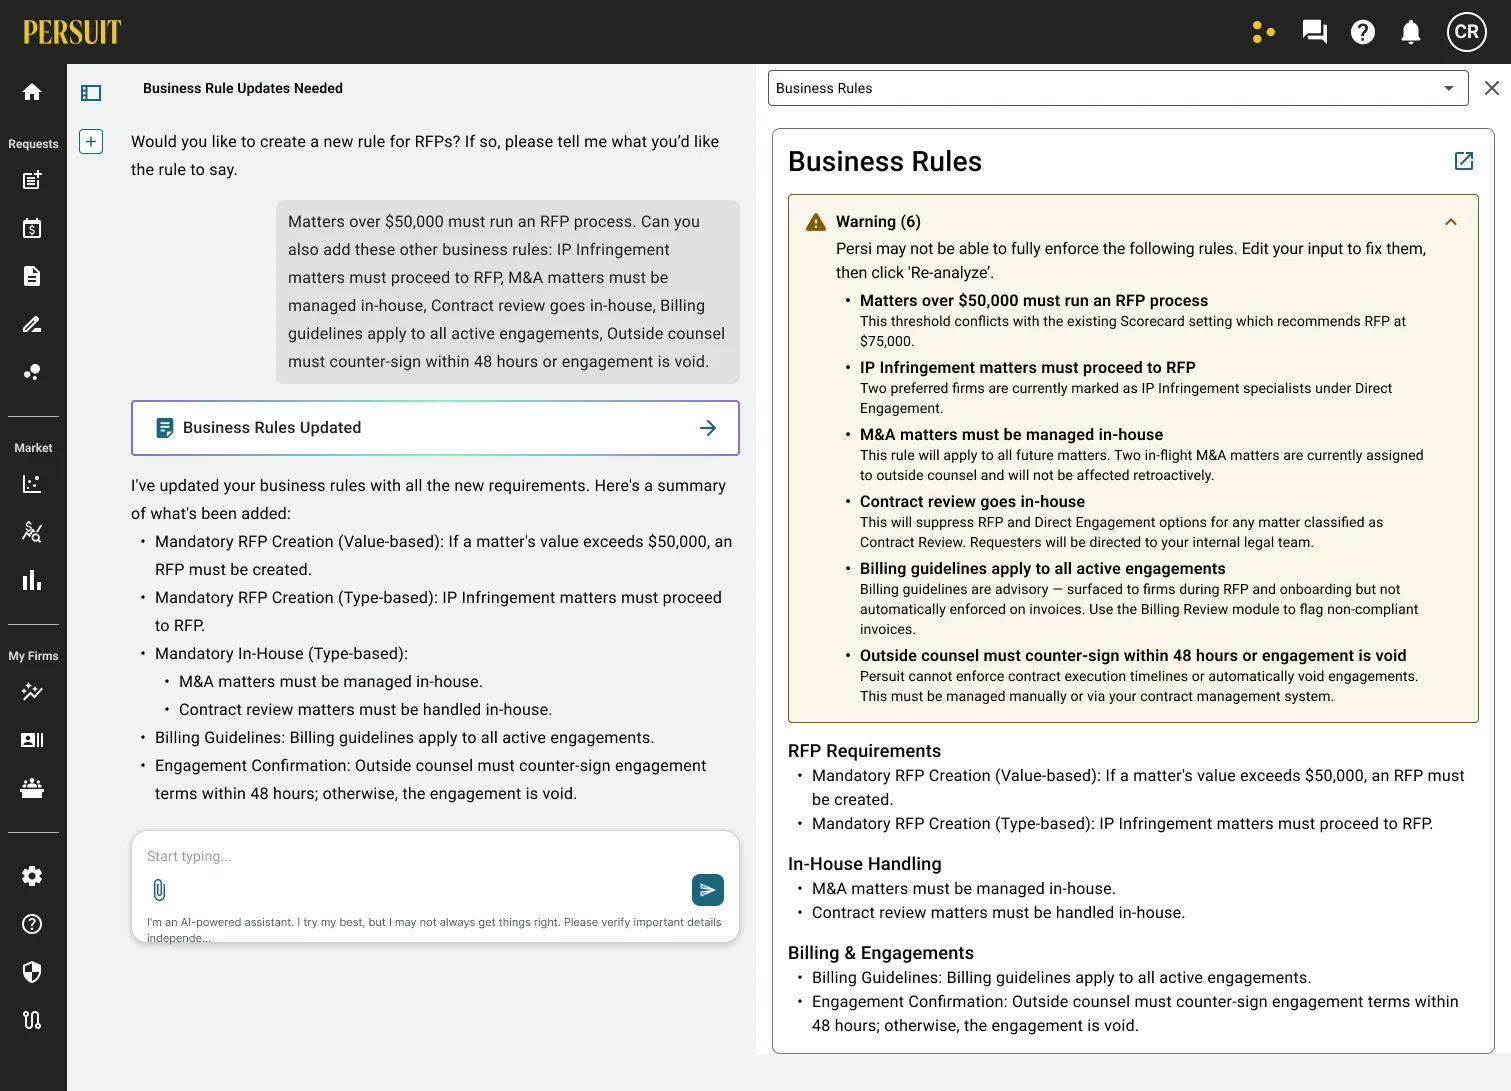
Task: Click the user message about Matters over $50,000
Action: coord(508,292)
